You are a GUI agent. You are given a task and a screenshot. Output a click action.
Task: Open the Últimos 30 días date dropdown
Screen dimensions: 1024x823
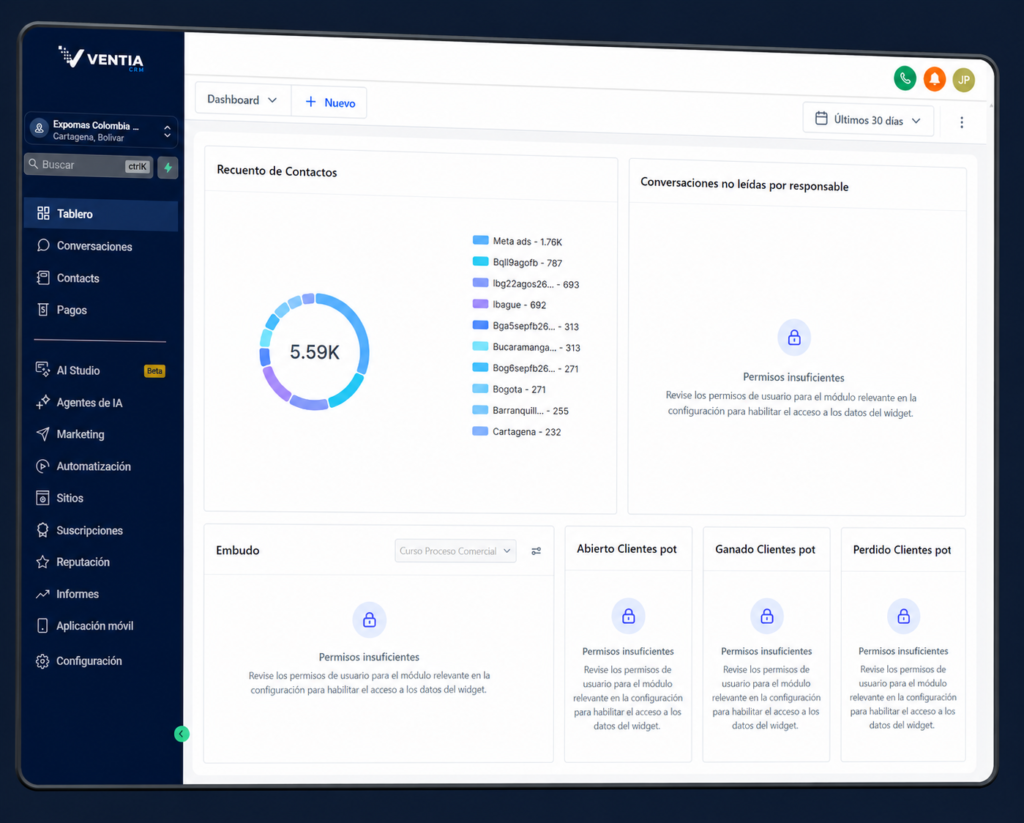pyautogui.click(x=868, y=120)
